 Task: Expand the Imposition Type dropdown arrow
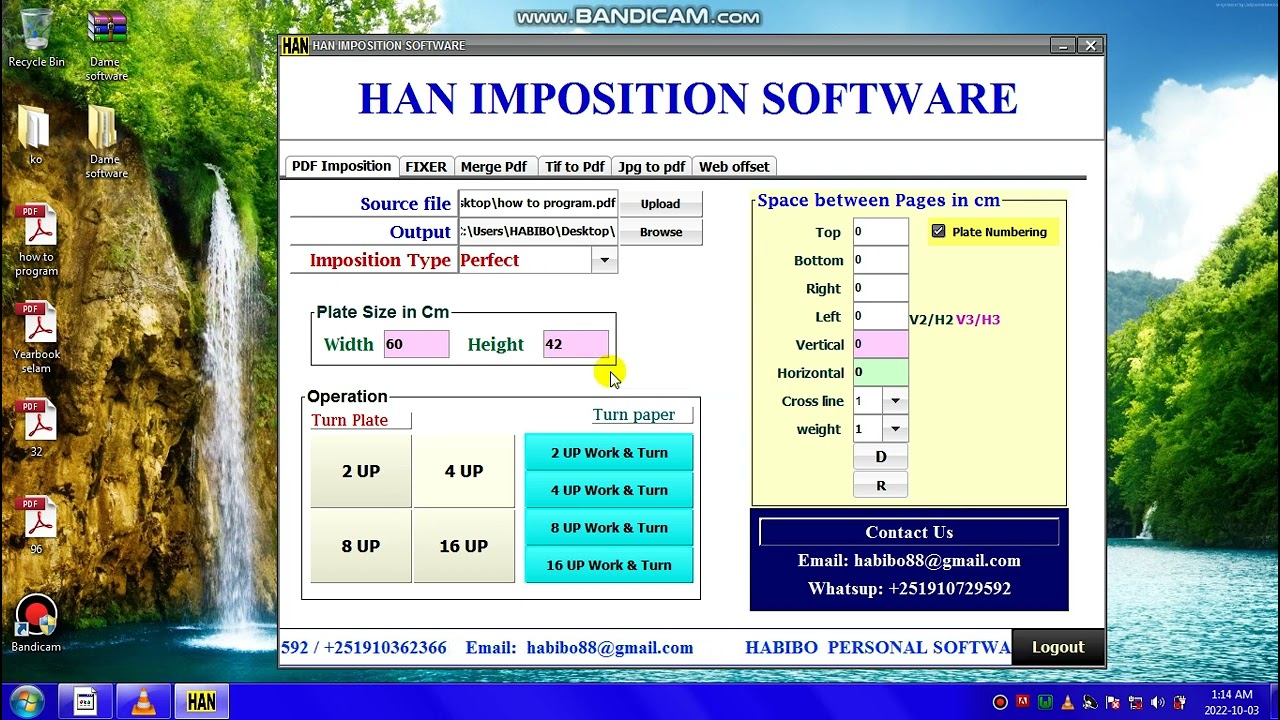604,260
